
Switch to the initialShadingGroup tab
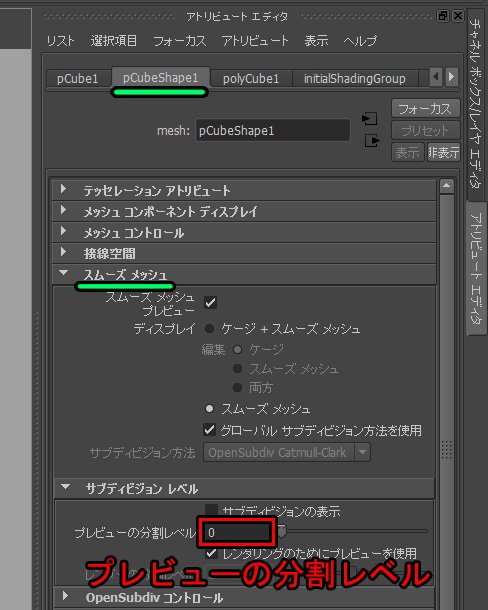355,78
